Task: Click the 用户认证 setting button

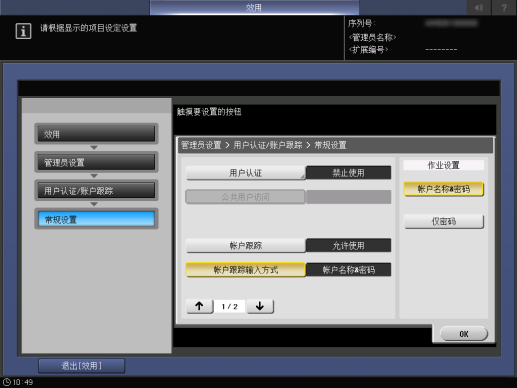Action: [245, 173]
